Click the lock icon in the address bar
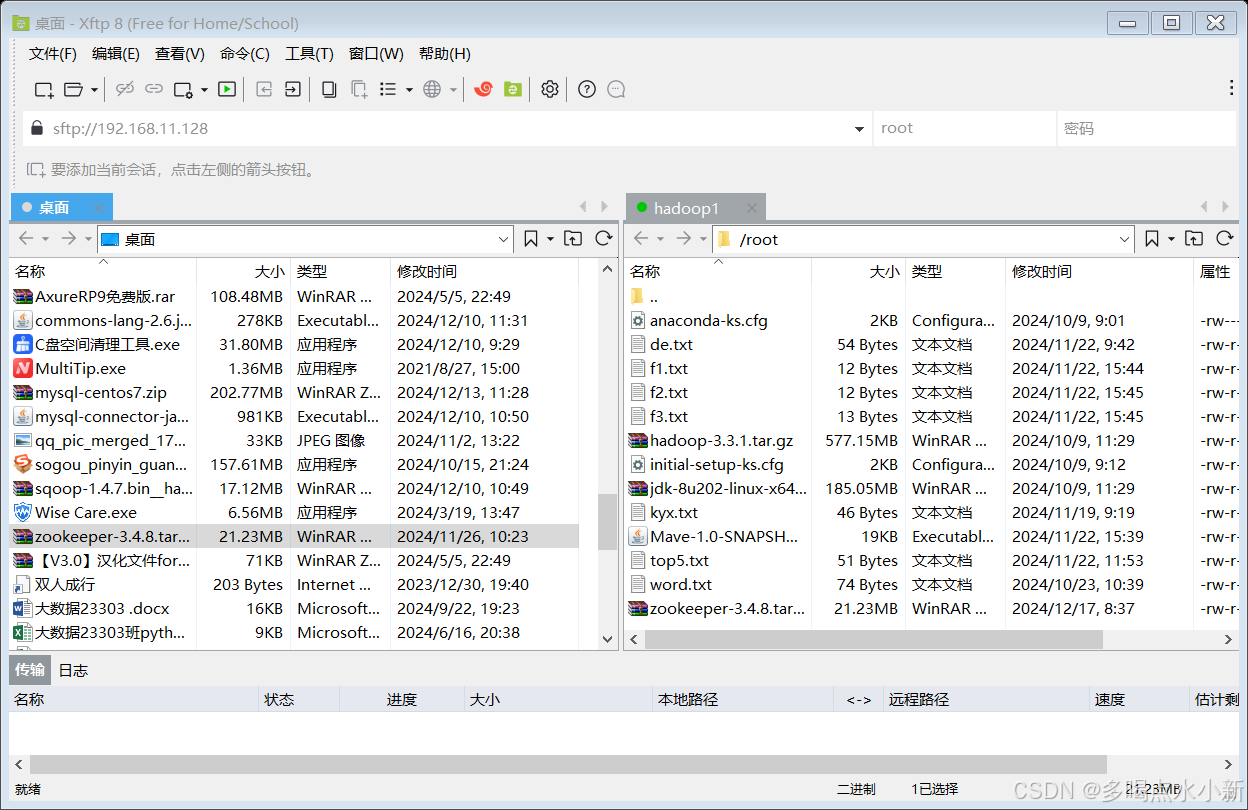The height and width of the screenshot is (810, 1248). click(x=37, y=128)
